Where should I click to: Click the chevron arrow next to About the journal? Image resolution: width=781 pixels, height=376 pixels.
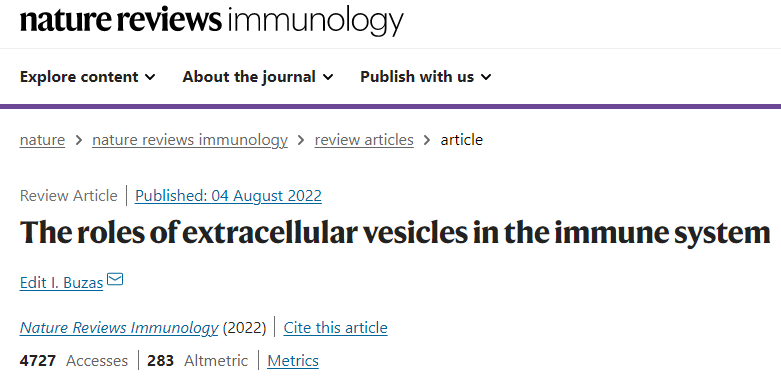328,77
